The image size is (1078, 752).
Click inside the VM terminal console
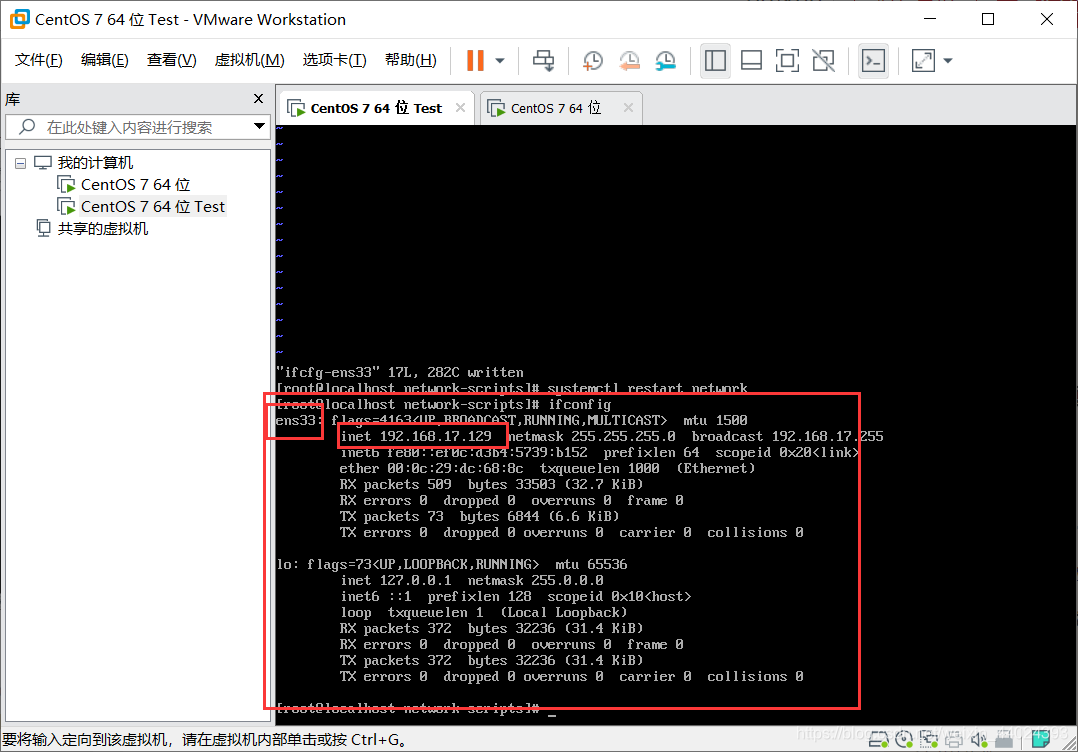(675, 425)
